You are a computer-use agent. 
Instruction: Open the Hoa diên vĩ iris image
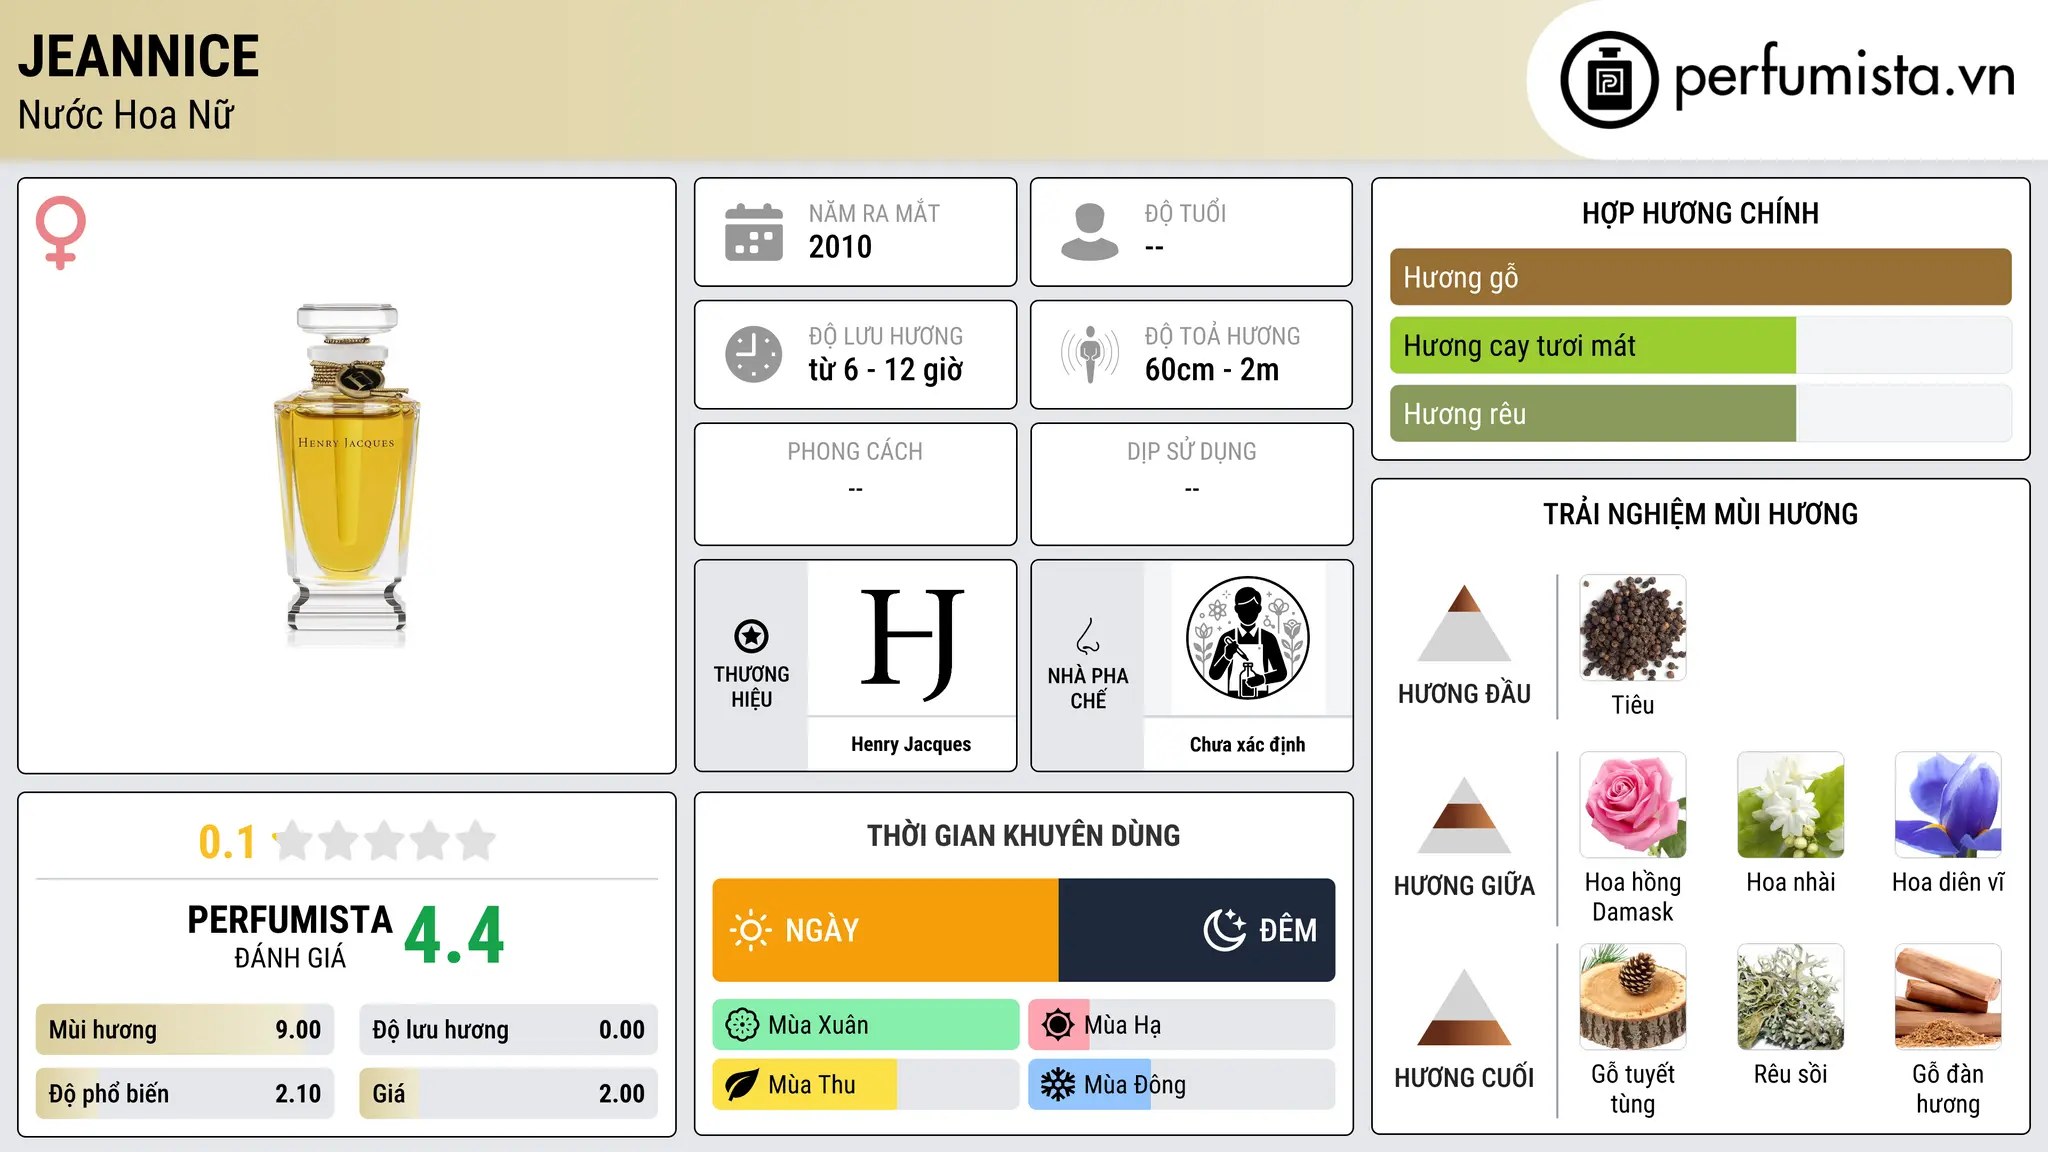click(x=1948, y=805)
